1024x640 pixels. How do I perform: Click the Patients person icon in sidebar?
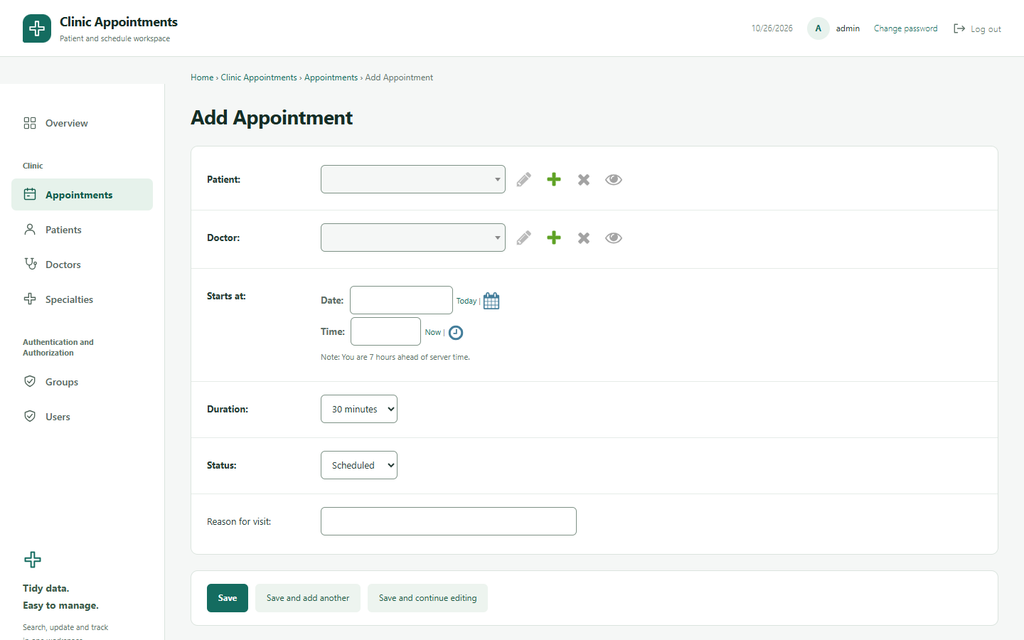tap(30, 229)
